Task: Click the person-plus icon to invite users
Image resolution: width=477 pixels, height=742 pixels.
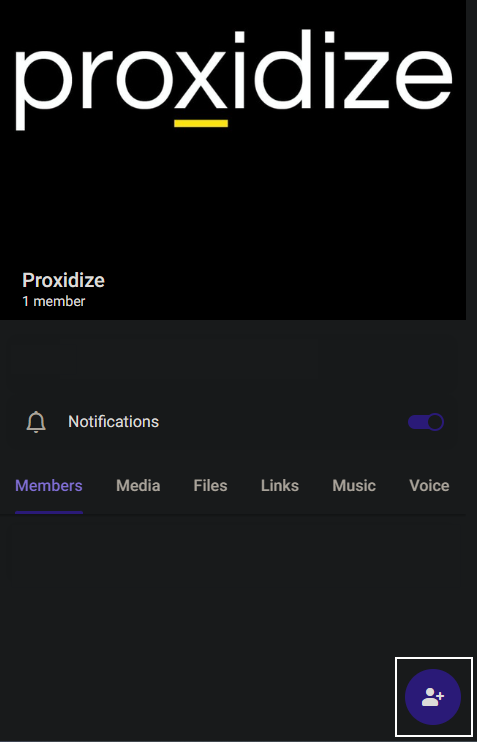Action: pos(433,697)
